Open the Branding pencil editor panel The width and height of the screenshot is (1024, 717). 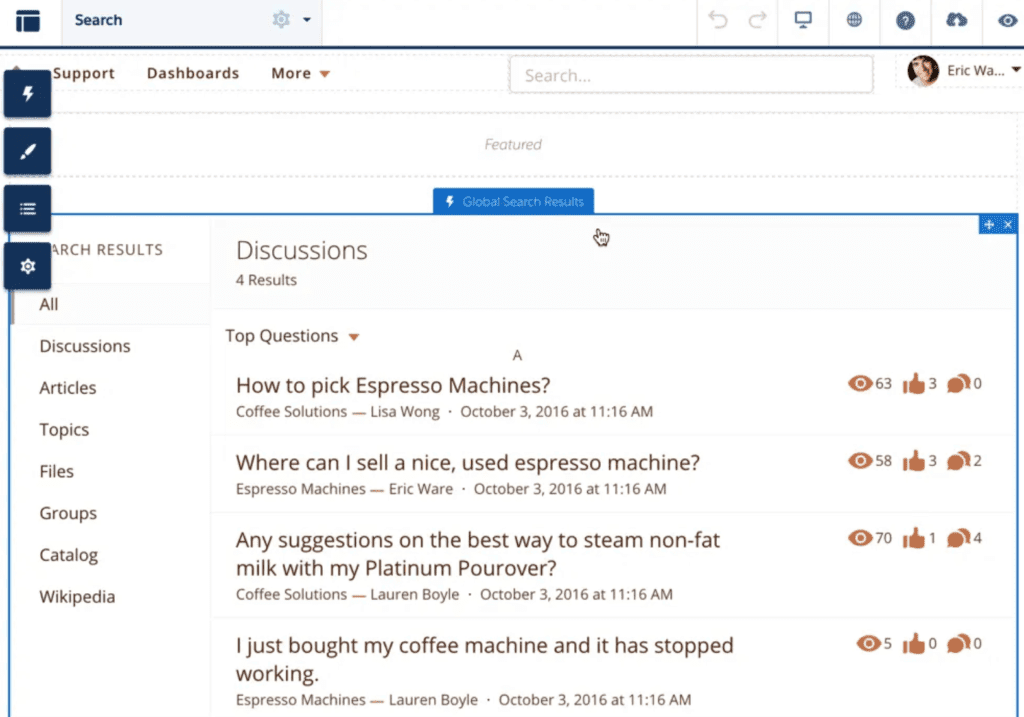(27, 151)
